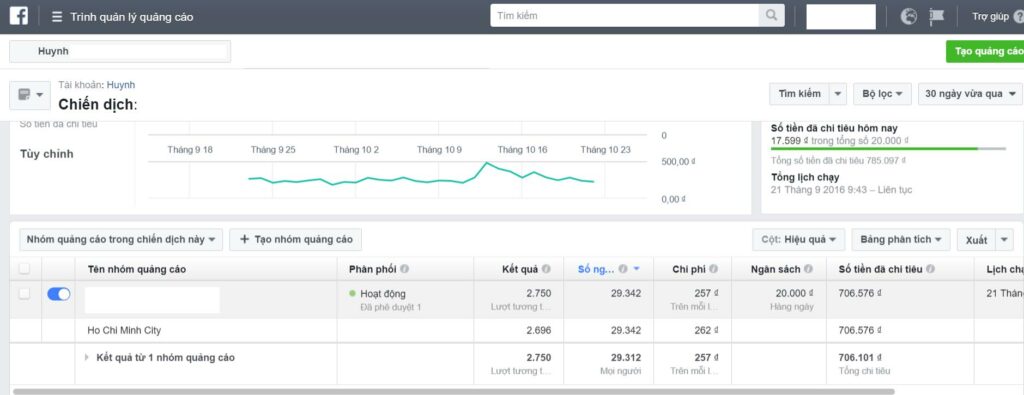Open the flag pages icon

[937, 16]
